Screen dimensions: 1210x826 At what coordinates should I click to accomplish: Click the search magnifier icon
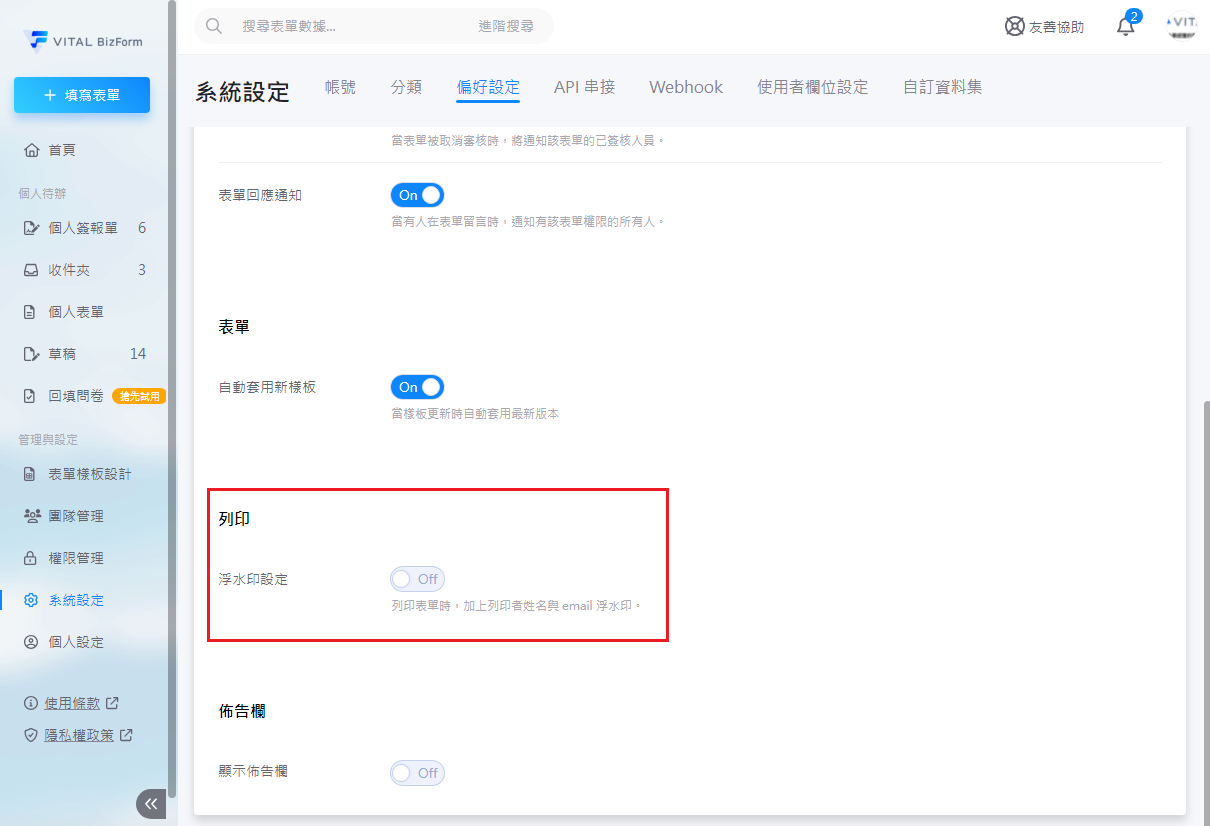point(213,26)
